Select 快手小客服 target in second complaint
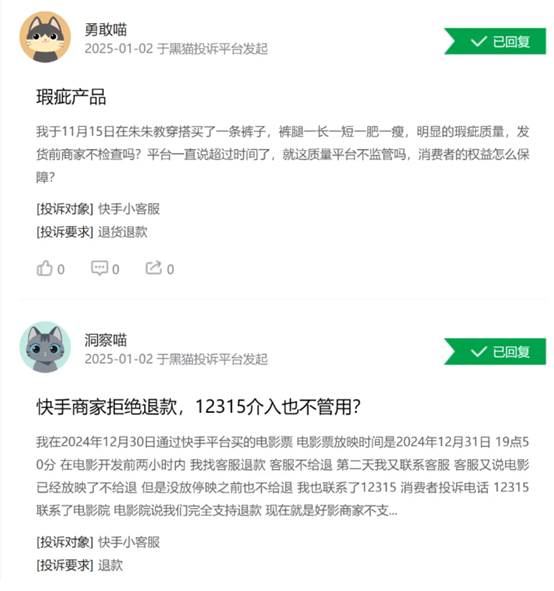The image size is (554, 591). point(129,542)
